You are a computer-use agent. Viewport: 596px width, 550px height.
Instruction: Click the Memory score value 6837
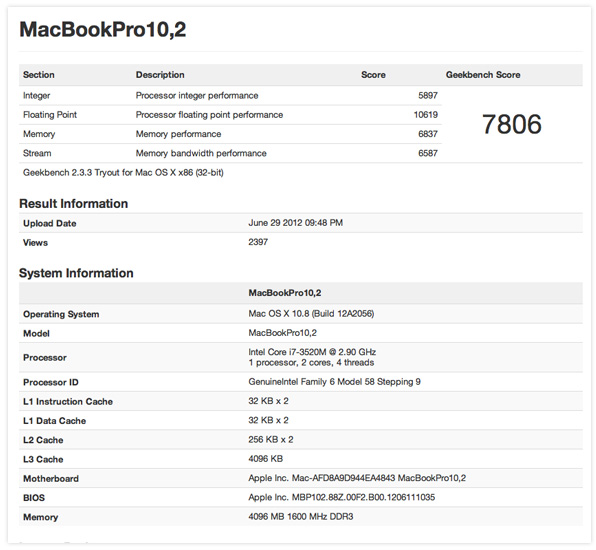[x=428, y=134]
